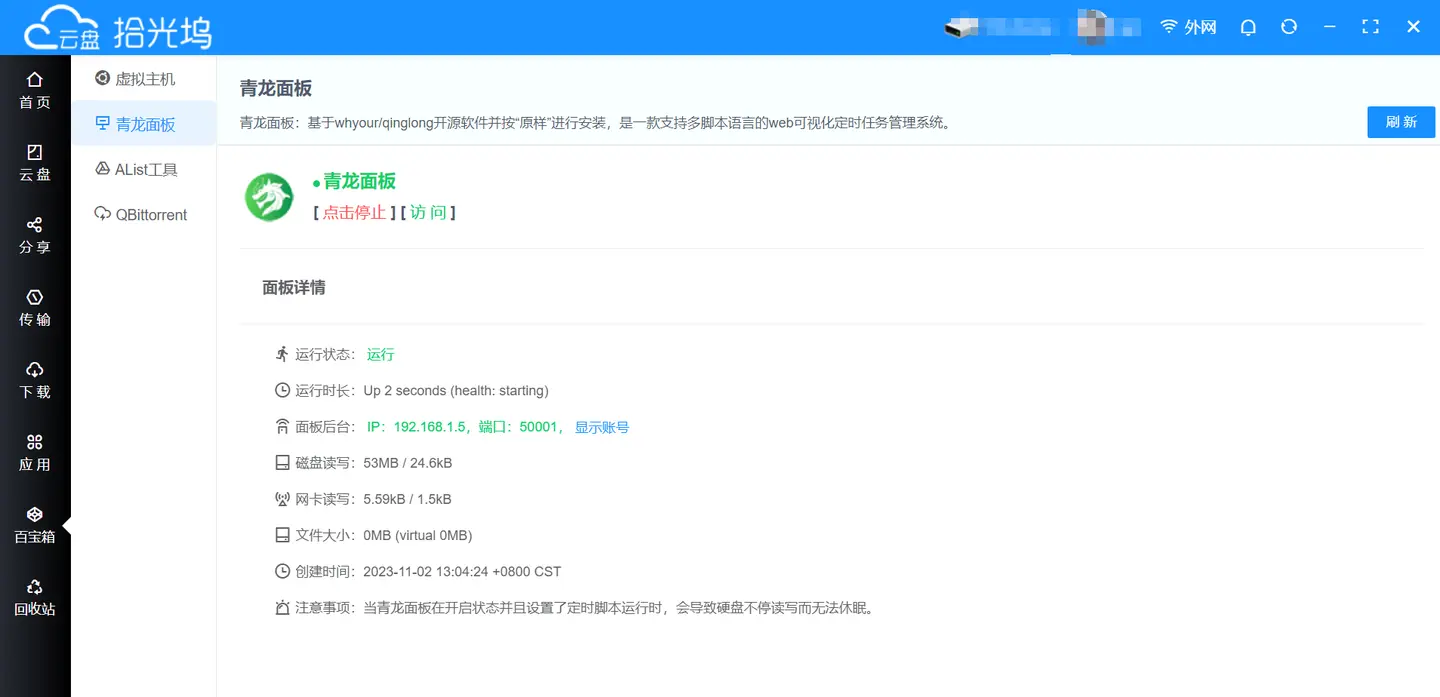Image resolution: width=1440 pixels, height=697 pixels.
Task: Click the antenna icon beside 网卡读写
Action: pos(282,499)
